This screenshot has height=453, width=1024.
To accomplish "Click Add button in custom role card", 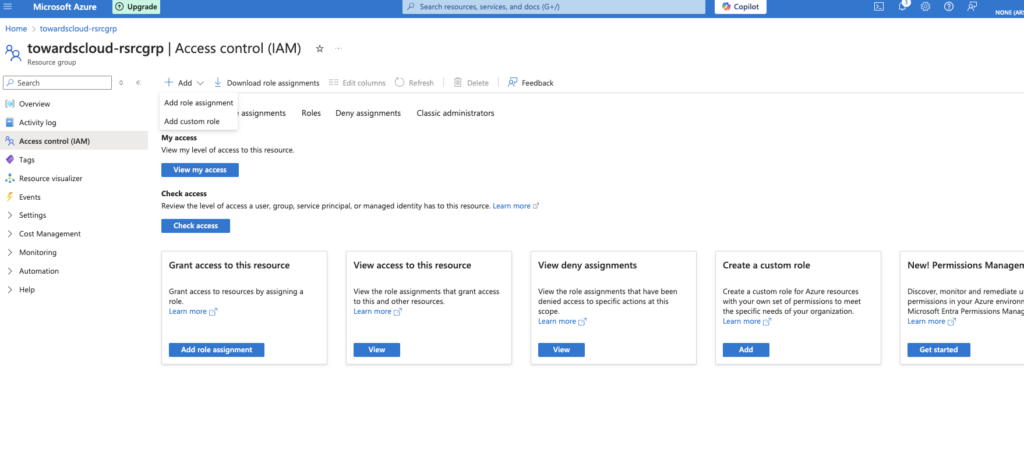I will pyautogui.click(x=746, y=350).
